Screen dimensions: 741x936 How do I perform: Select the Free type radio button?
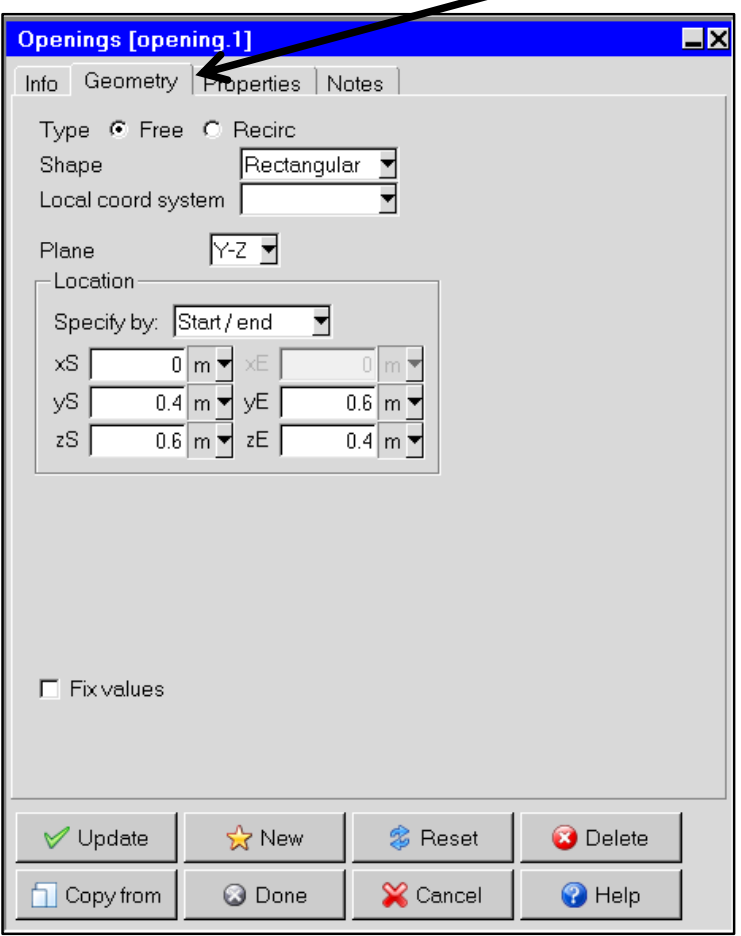118,130
